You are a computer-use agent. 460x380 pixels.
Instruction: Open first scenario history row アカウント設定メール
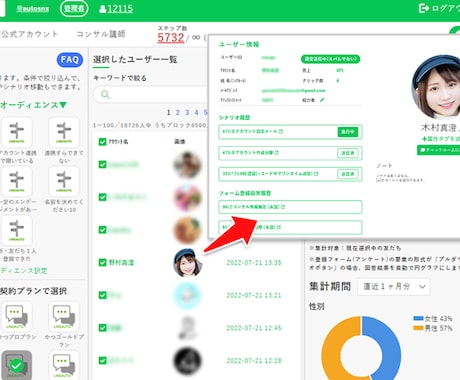(290, 132)
